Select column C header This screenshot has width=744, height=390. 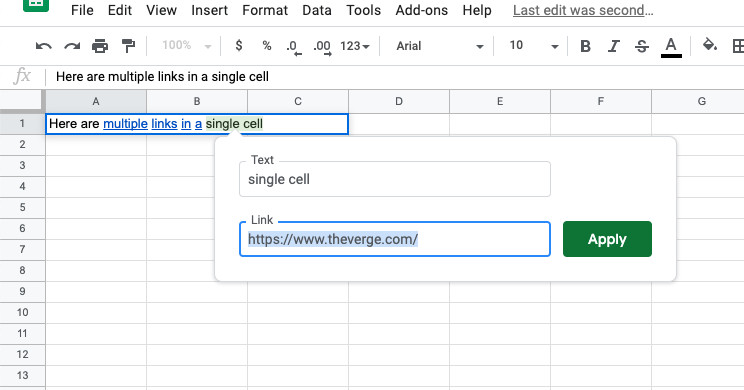[x=298, y=101]
